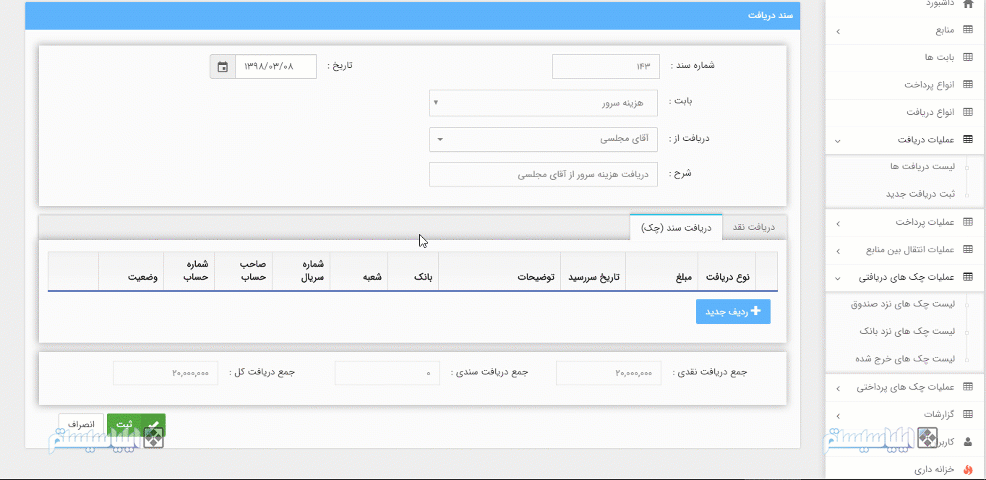Expand the گزارشات menu chevron
This screenshot has width=986, height=480.
point(838,416)
